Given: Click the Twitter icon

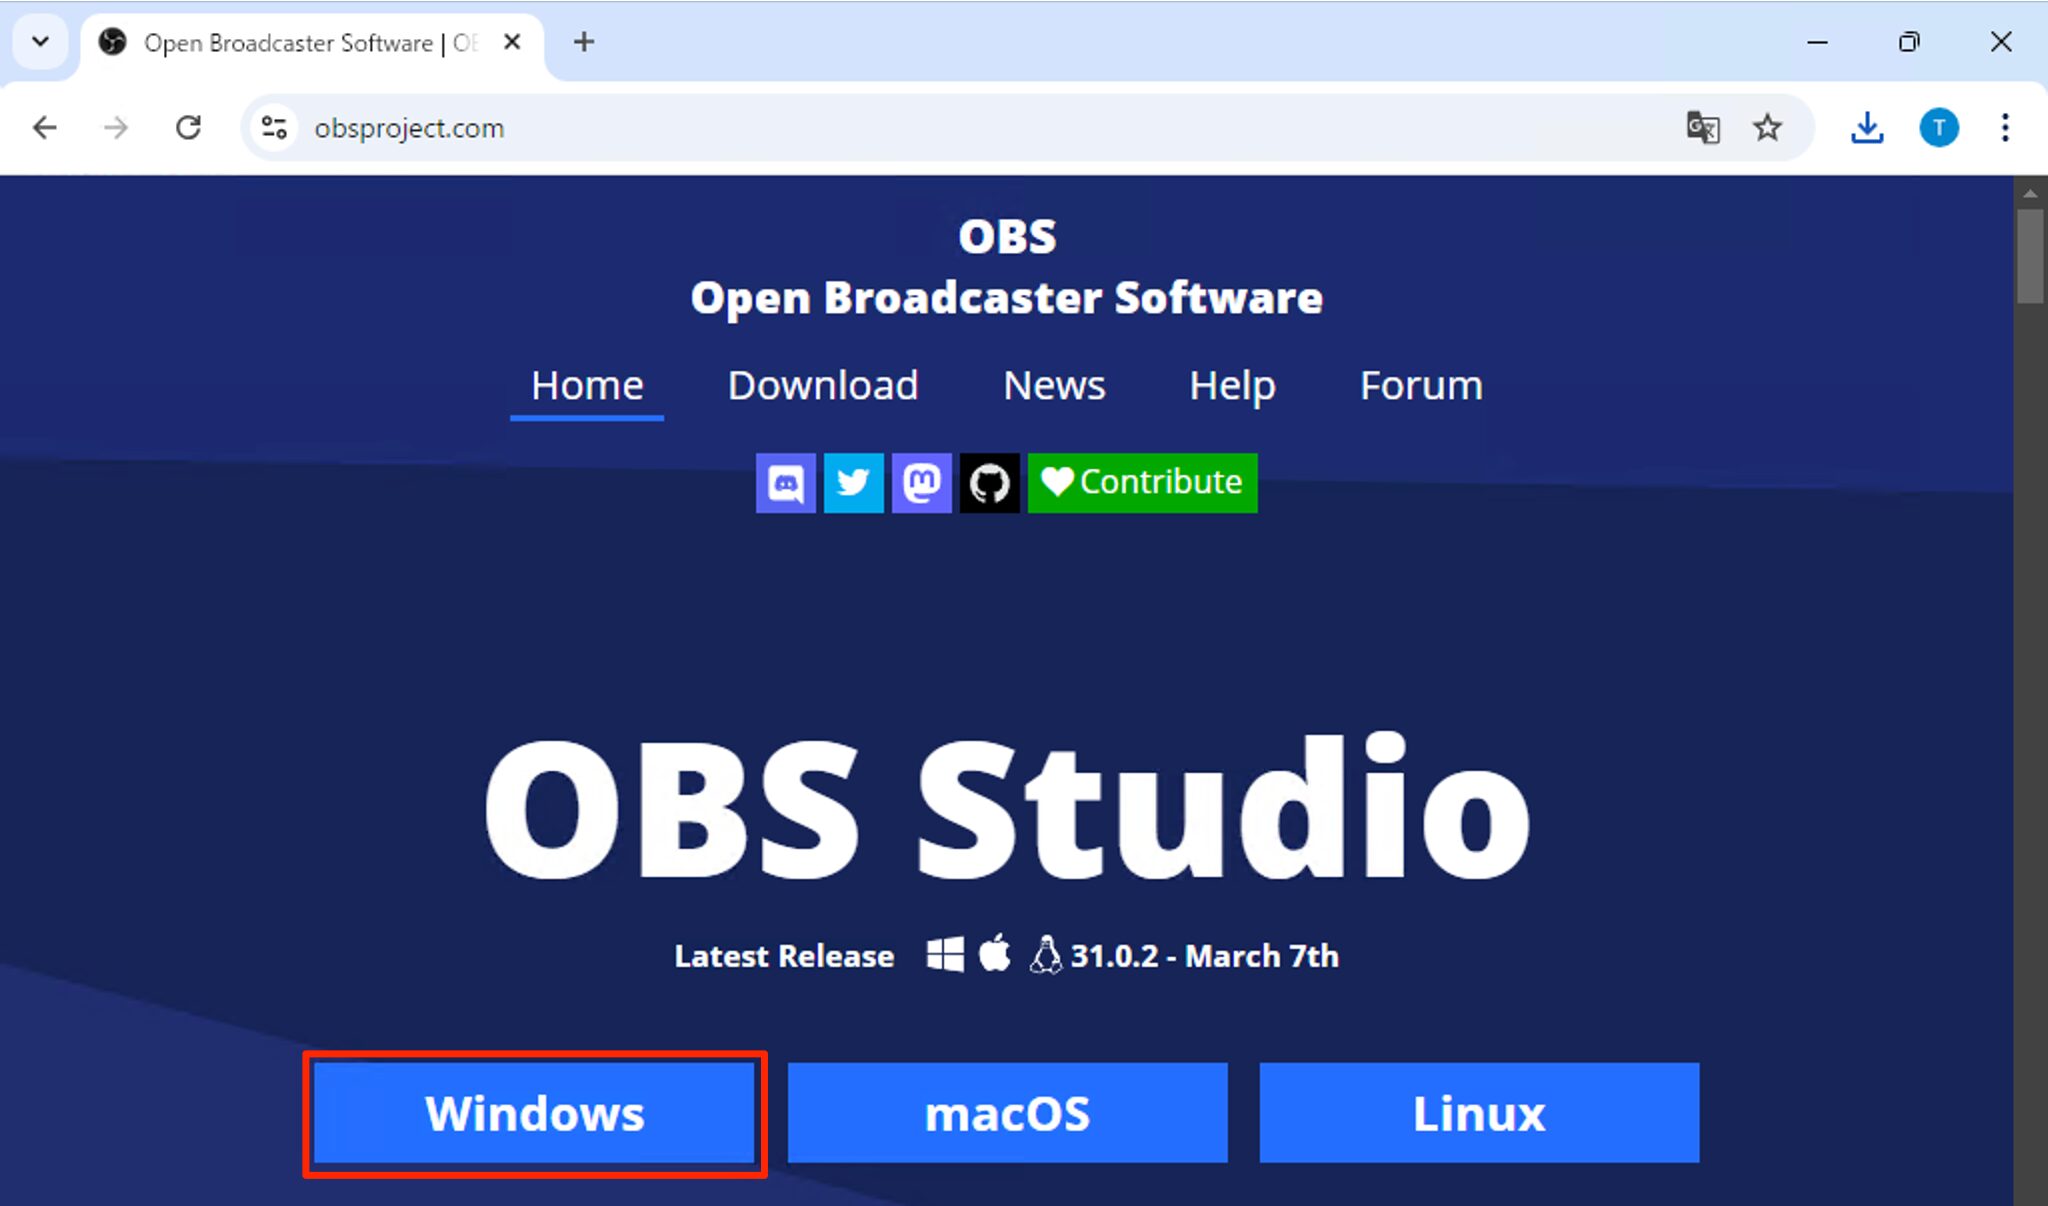Looking at the screenshot, I should pos(853,483).
